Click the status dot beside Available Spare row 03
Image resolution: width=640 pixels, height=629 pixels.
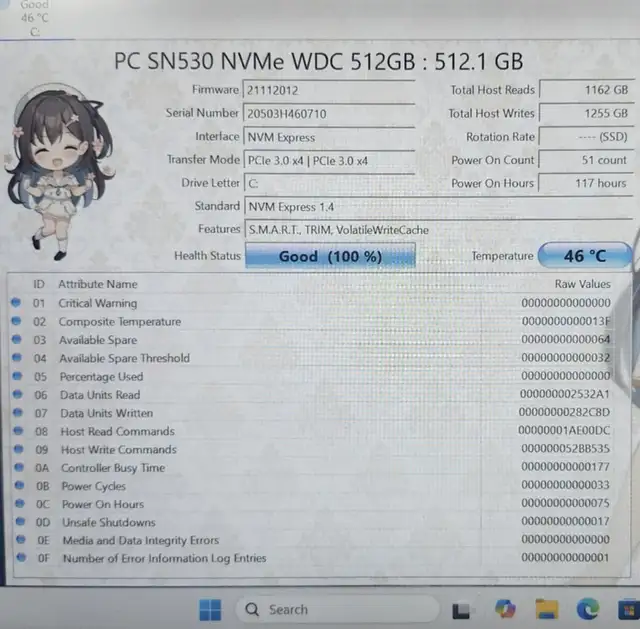[17, 339]
